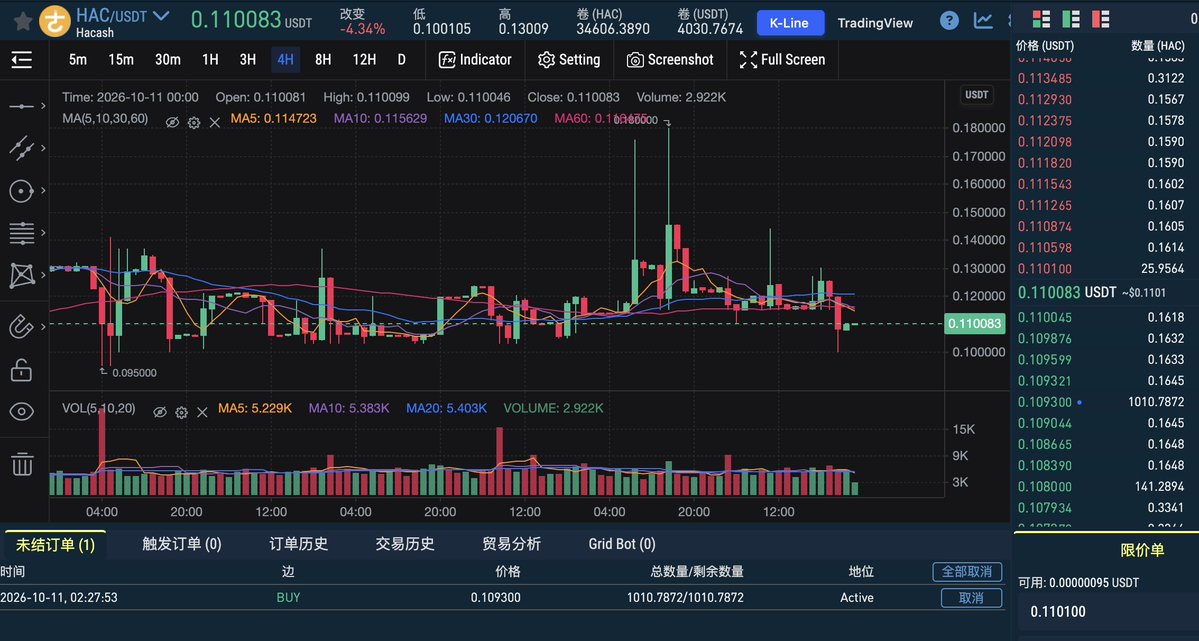
Task: Switch to K-Line chart mode
Action: (790, 23)
